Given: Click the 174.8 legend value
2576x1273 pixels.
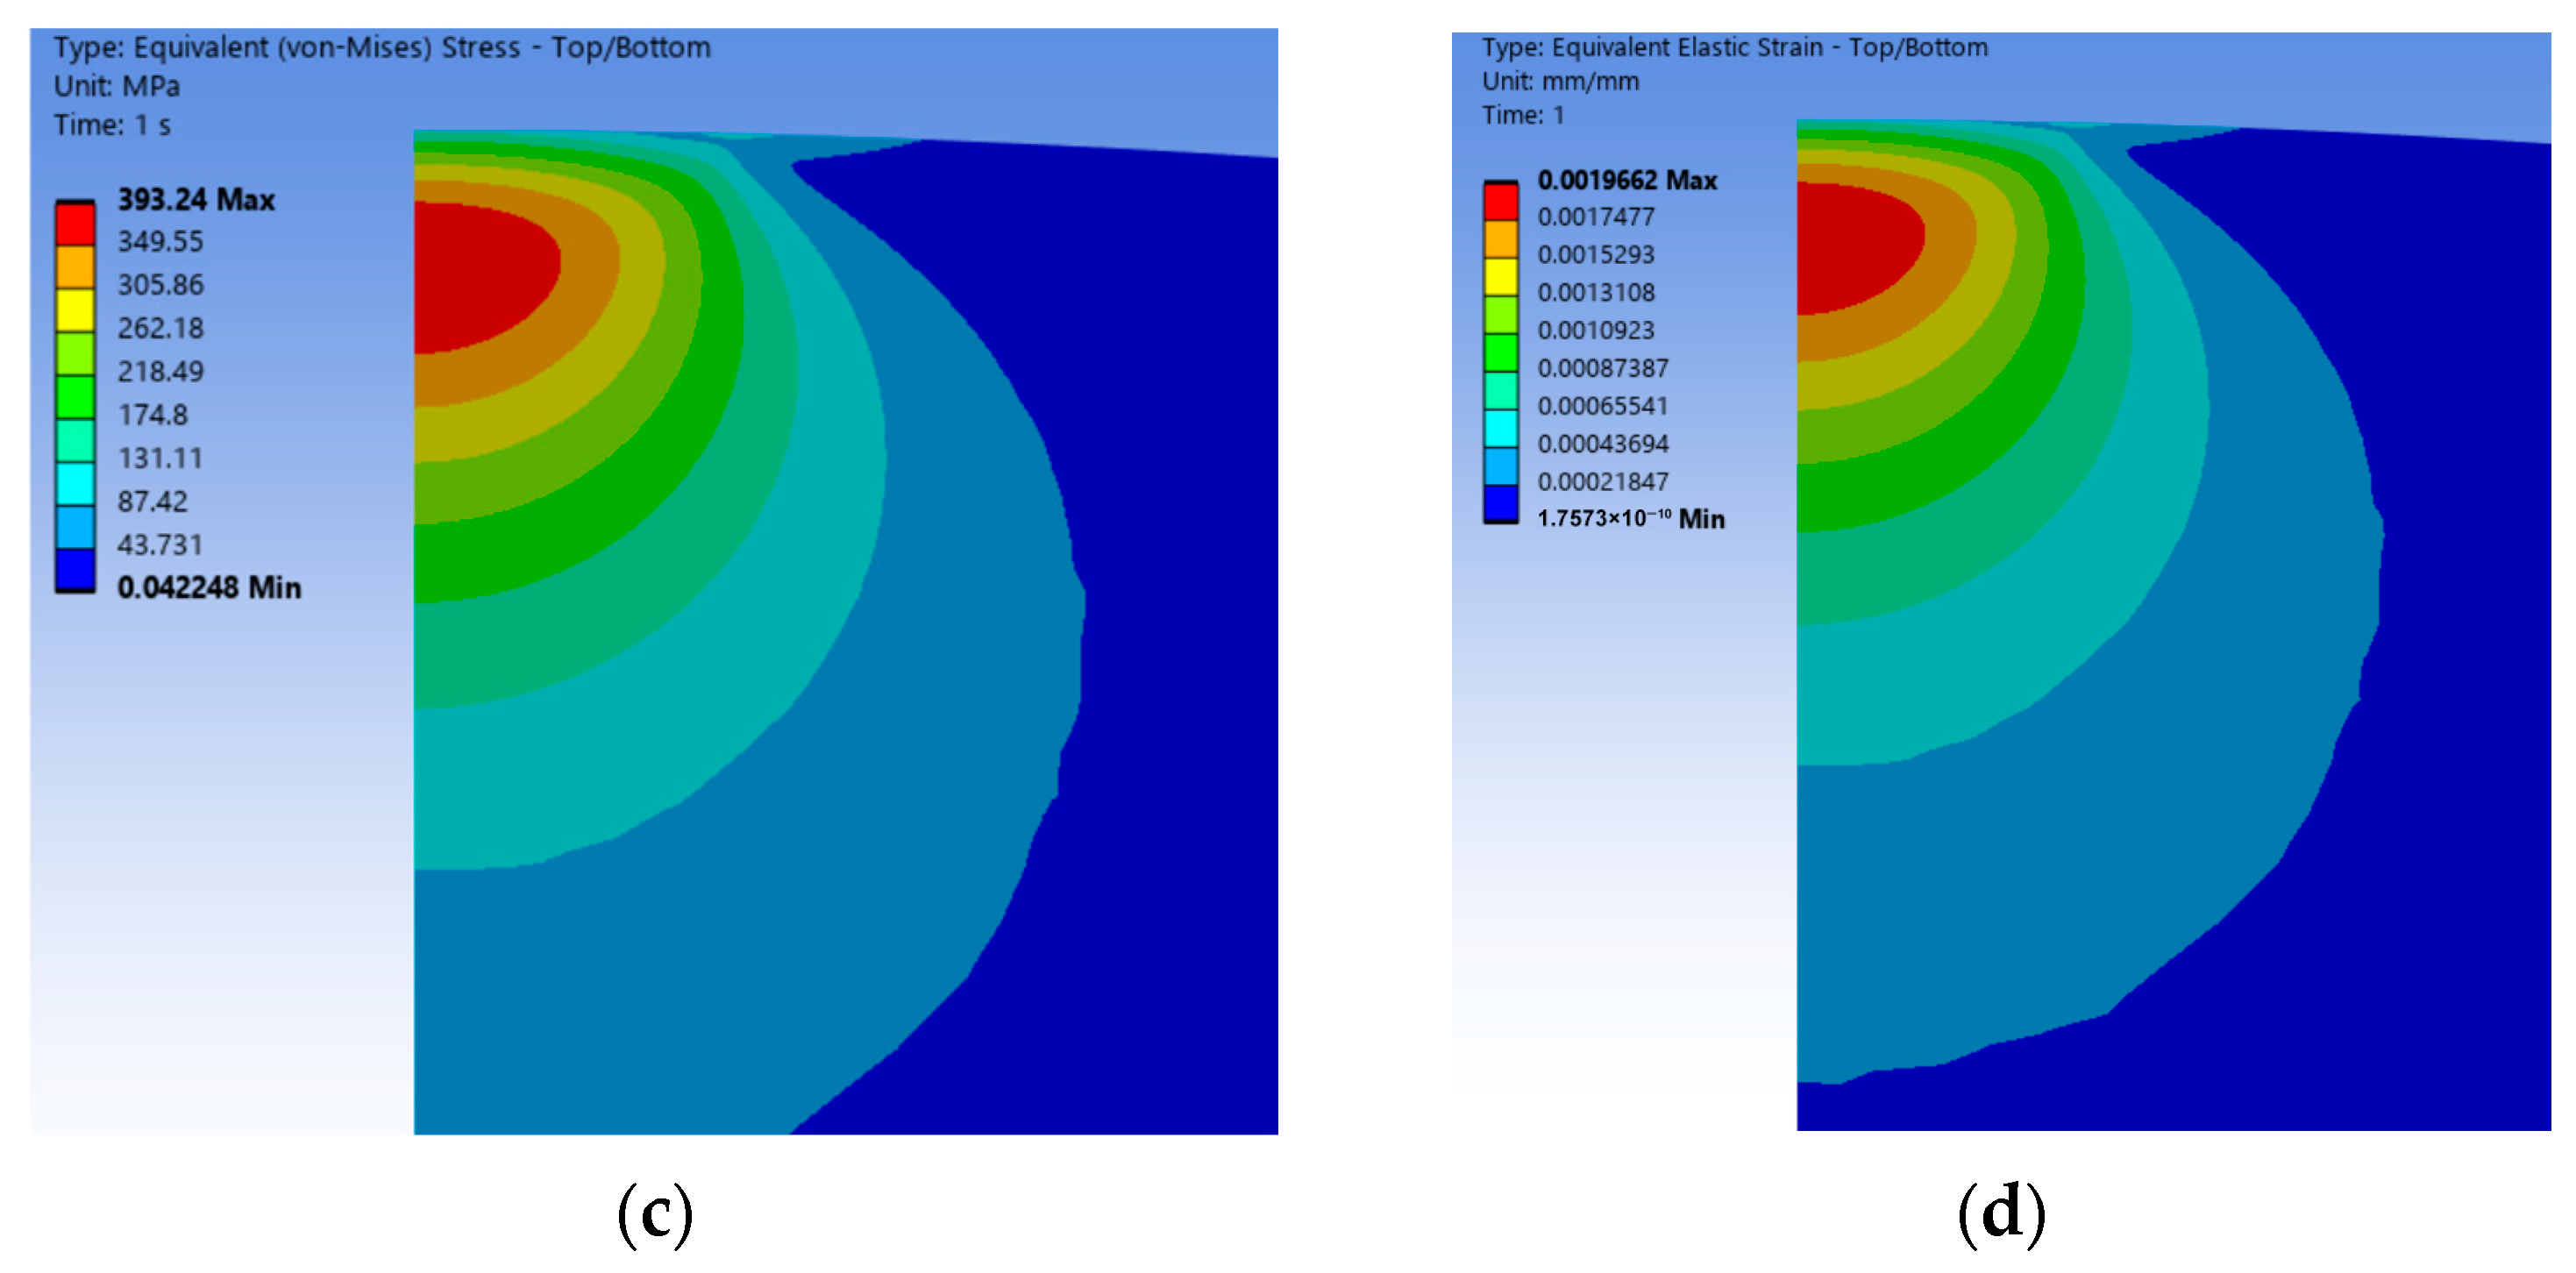Looking at the screenshot, I should coord(153,414).
